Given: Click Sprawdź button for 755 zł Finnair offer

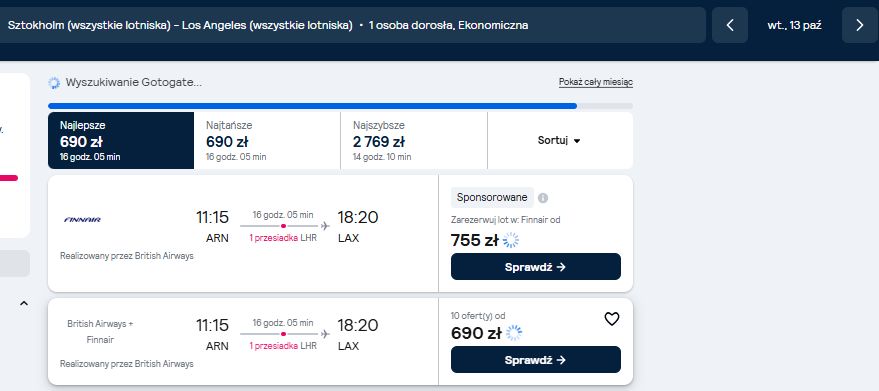Looking at the screenshot, I should pyautogui.click(x=535, y=266).
